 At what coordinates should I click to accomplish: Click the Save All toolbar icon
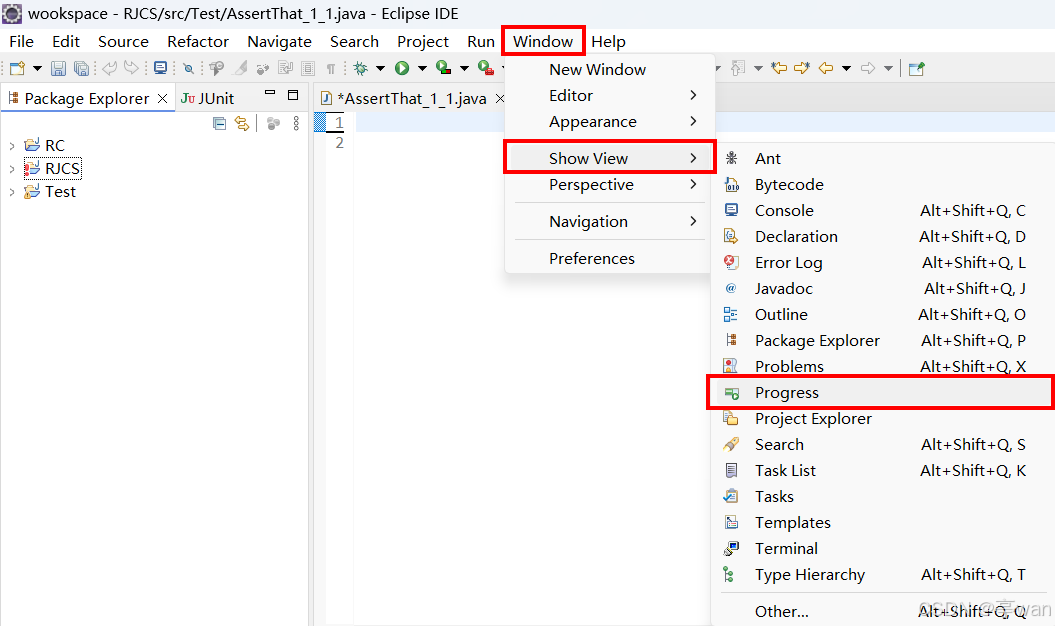(81, 68)
